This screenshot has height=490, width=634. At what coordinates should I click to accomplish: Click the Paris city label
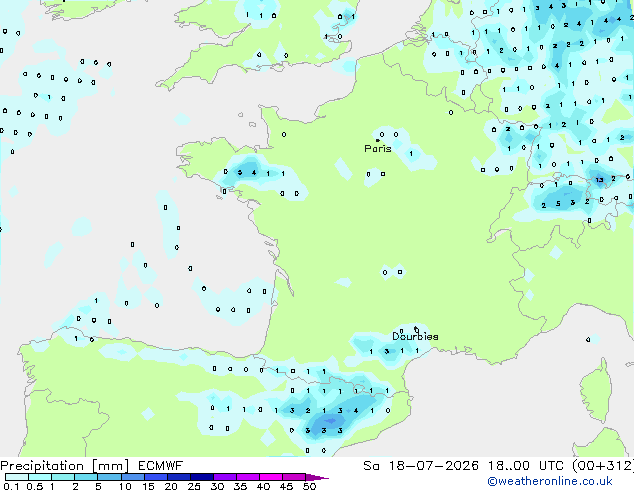pos(378,149)
